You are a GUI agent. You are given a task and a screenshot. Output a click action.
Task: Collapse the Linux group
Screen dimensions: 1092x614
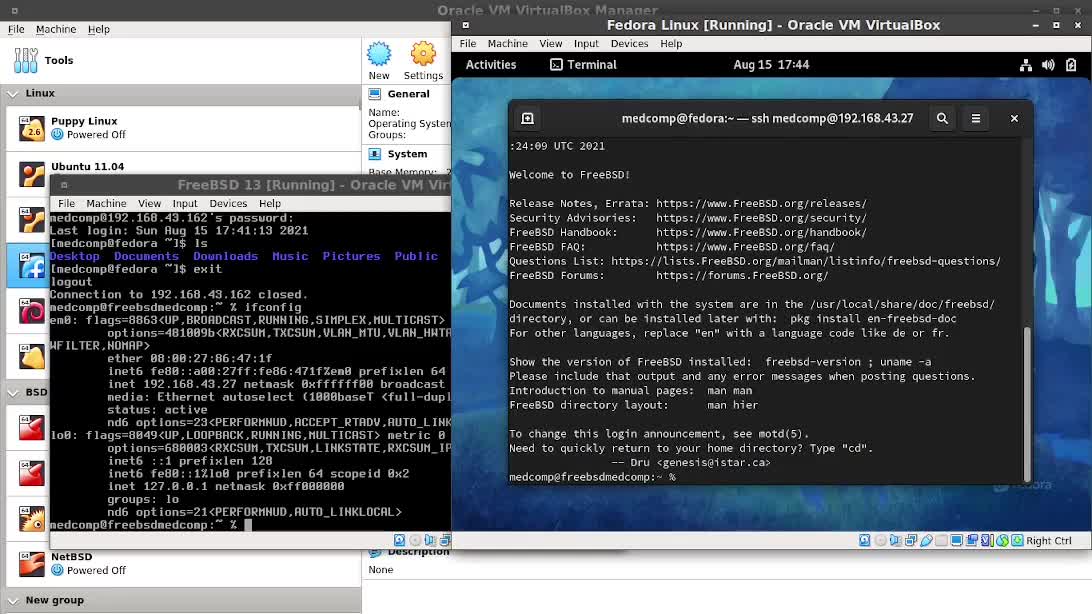coord(13,93)
